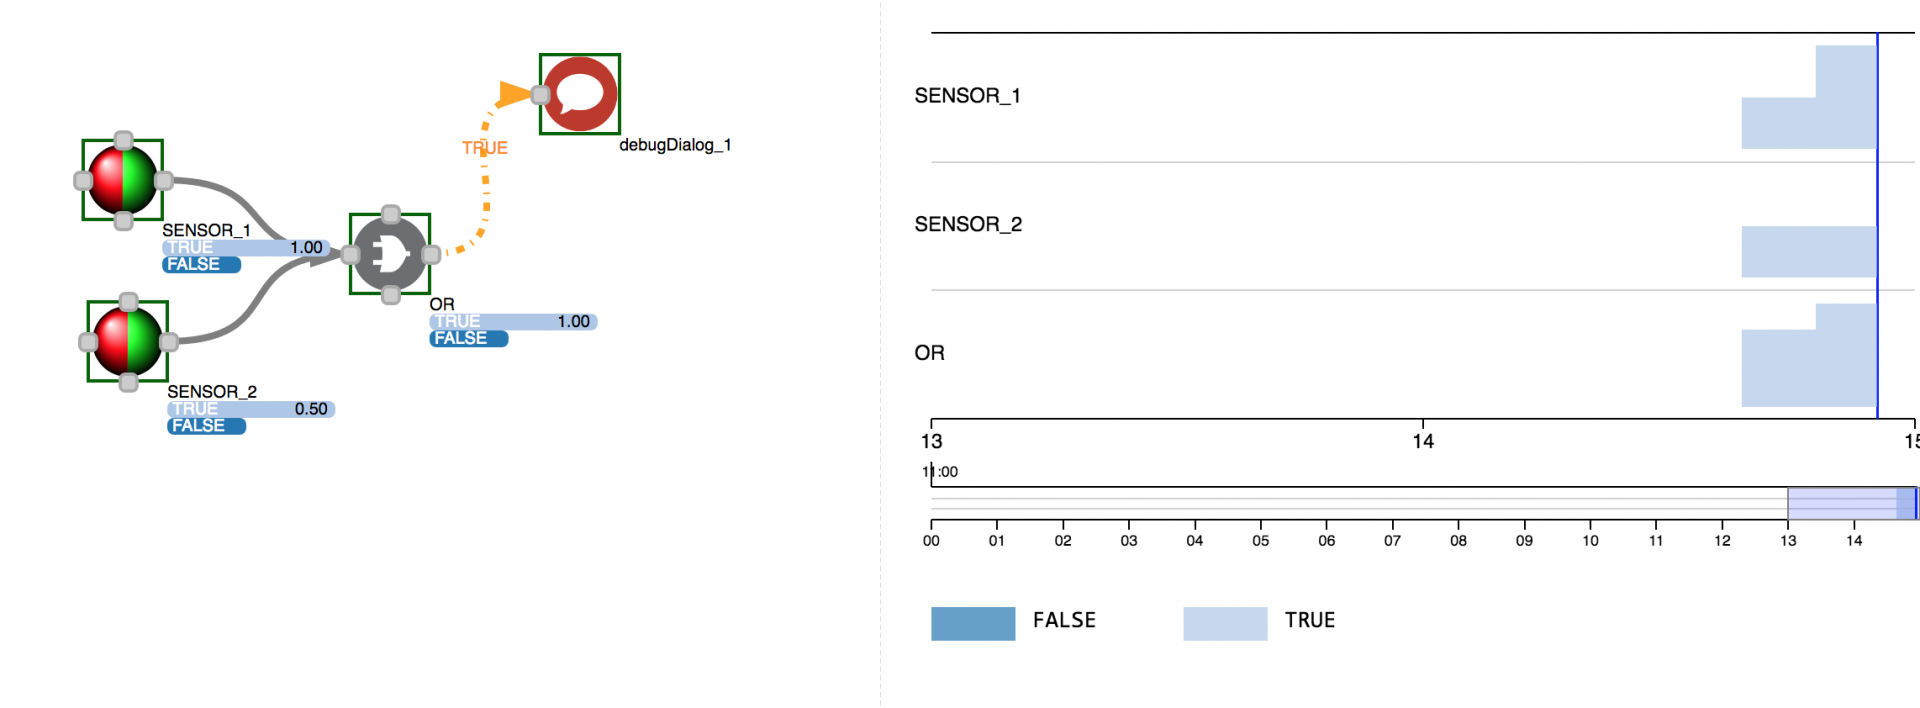Screen dimensions: 1920x708
Task: Set SENSOR_1 state to FALSE
Action: (x=201, y=265)
